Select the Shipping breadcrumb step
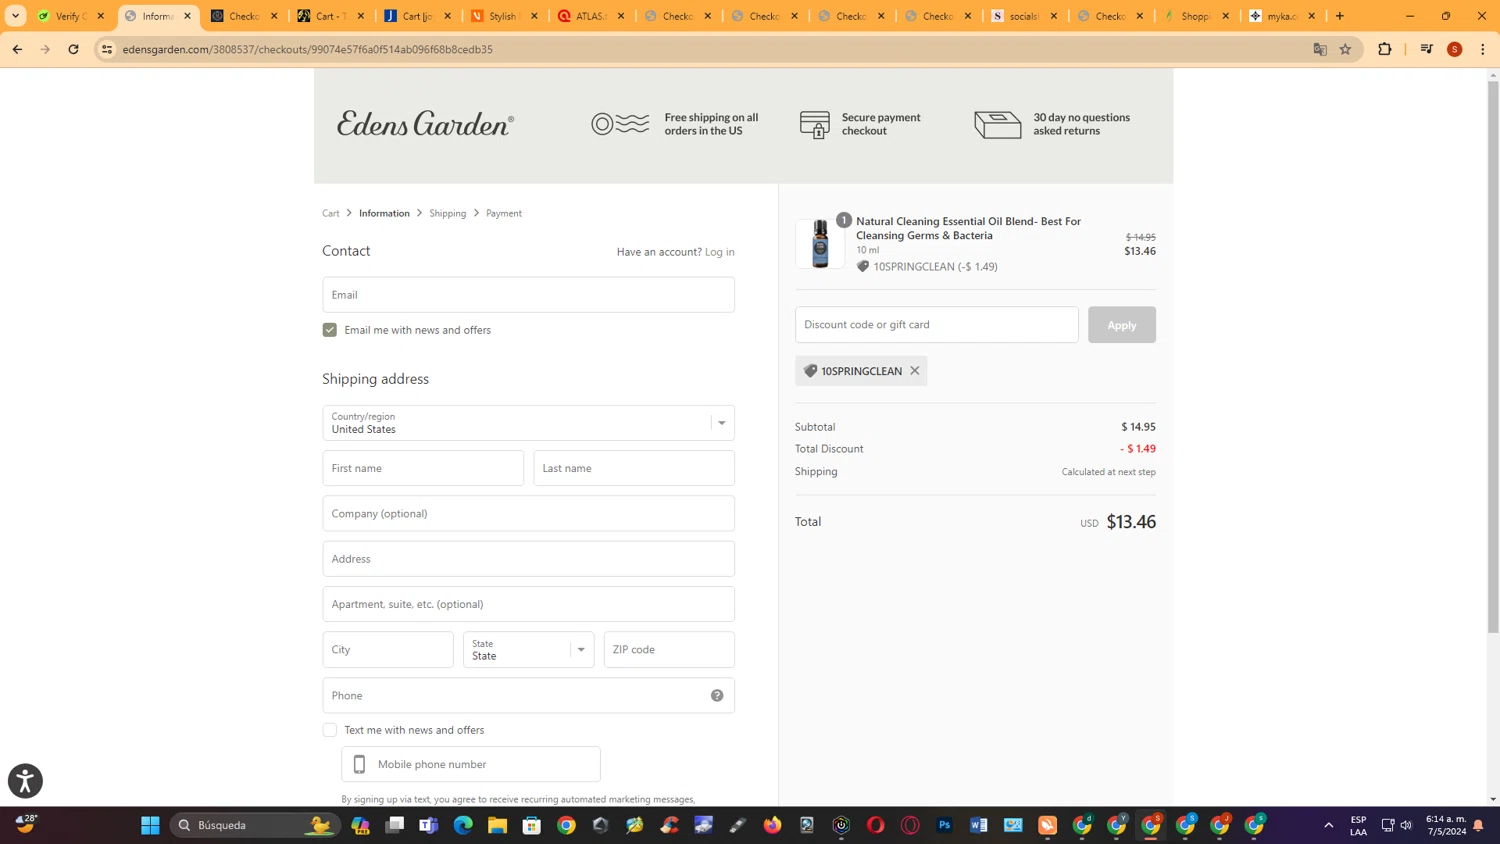1500x844 pixels. point(448,213)
